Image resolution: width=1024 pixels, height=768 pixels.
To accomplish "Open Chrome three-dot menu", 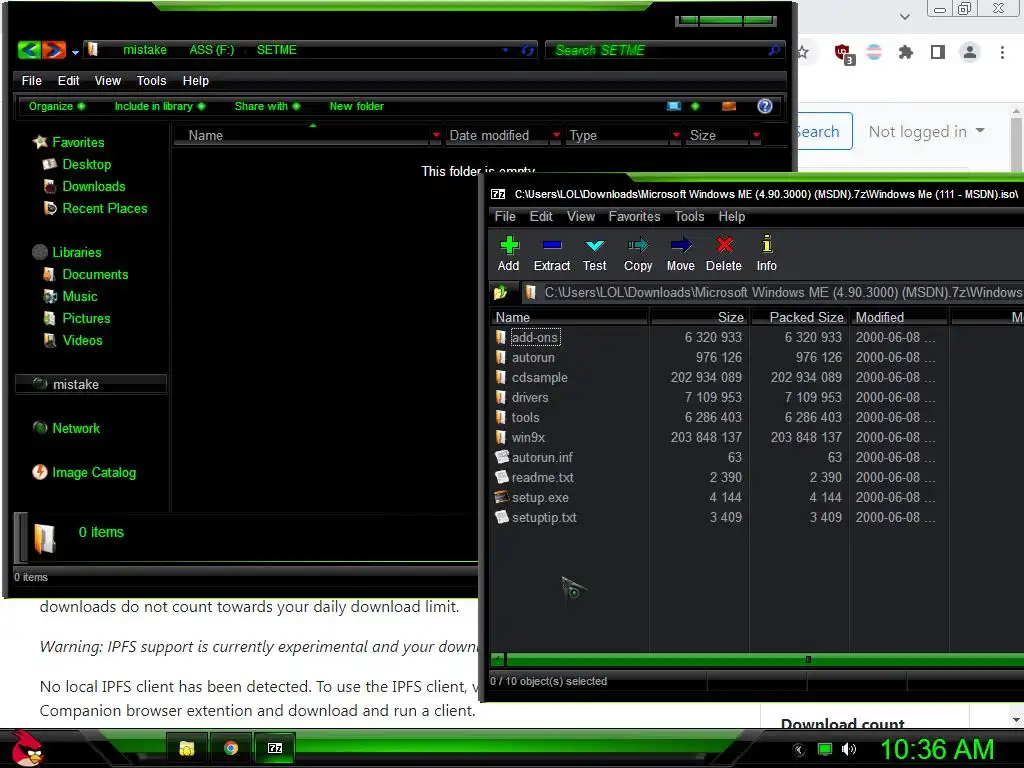I will click(1002, 52).
